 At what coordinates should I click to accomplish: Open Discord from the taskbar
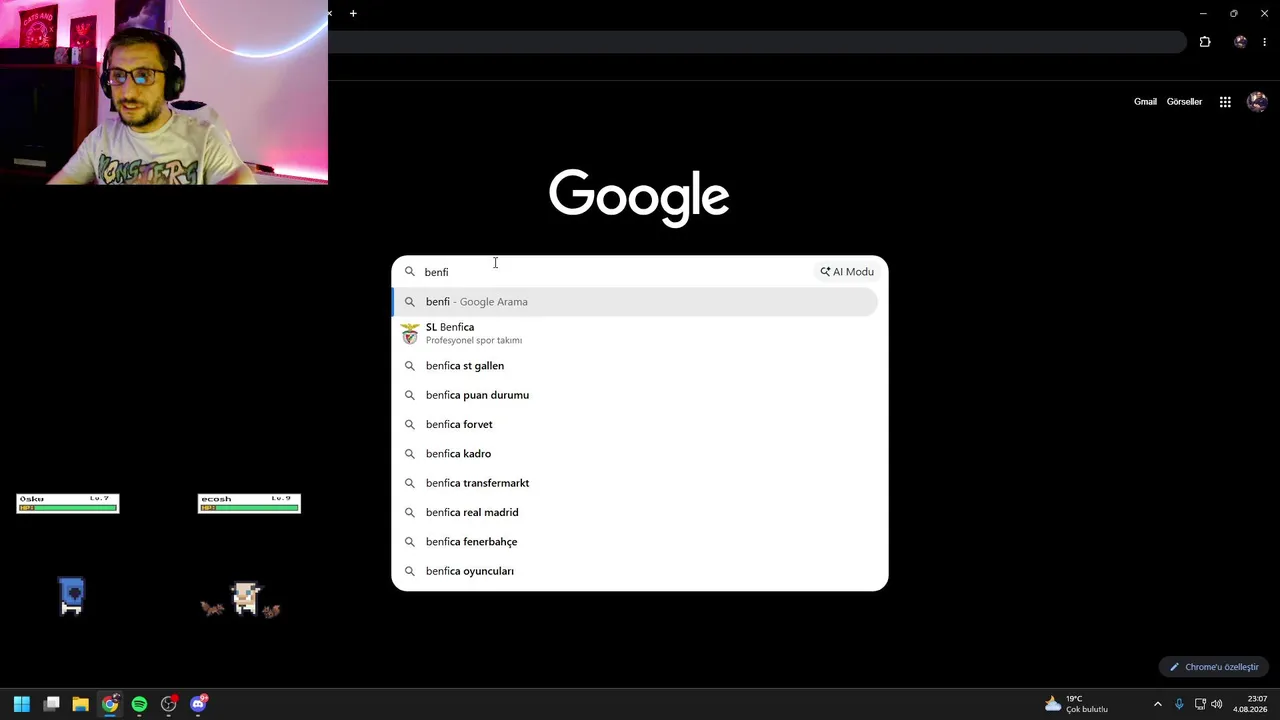pyautogui.click(x=198, y=704)
